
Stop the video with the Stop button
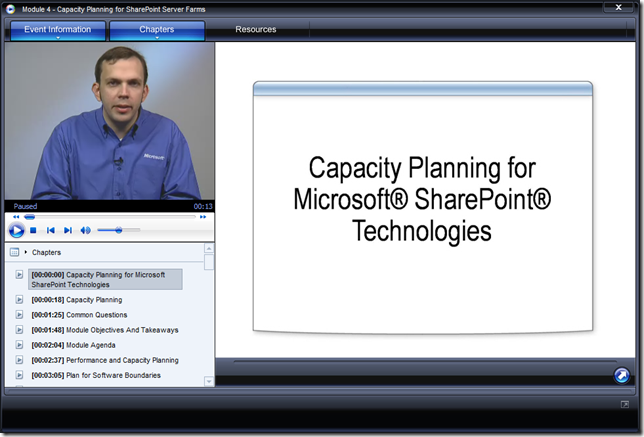[x=33, y=230]
